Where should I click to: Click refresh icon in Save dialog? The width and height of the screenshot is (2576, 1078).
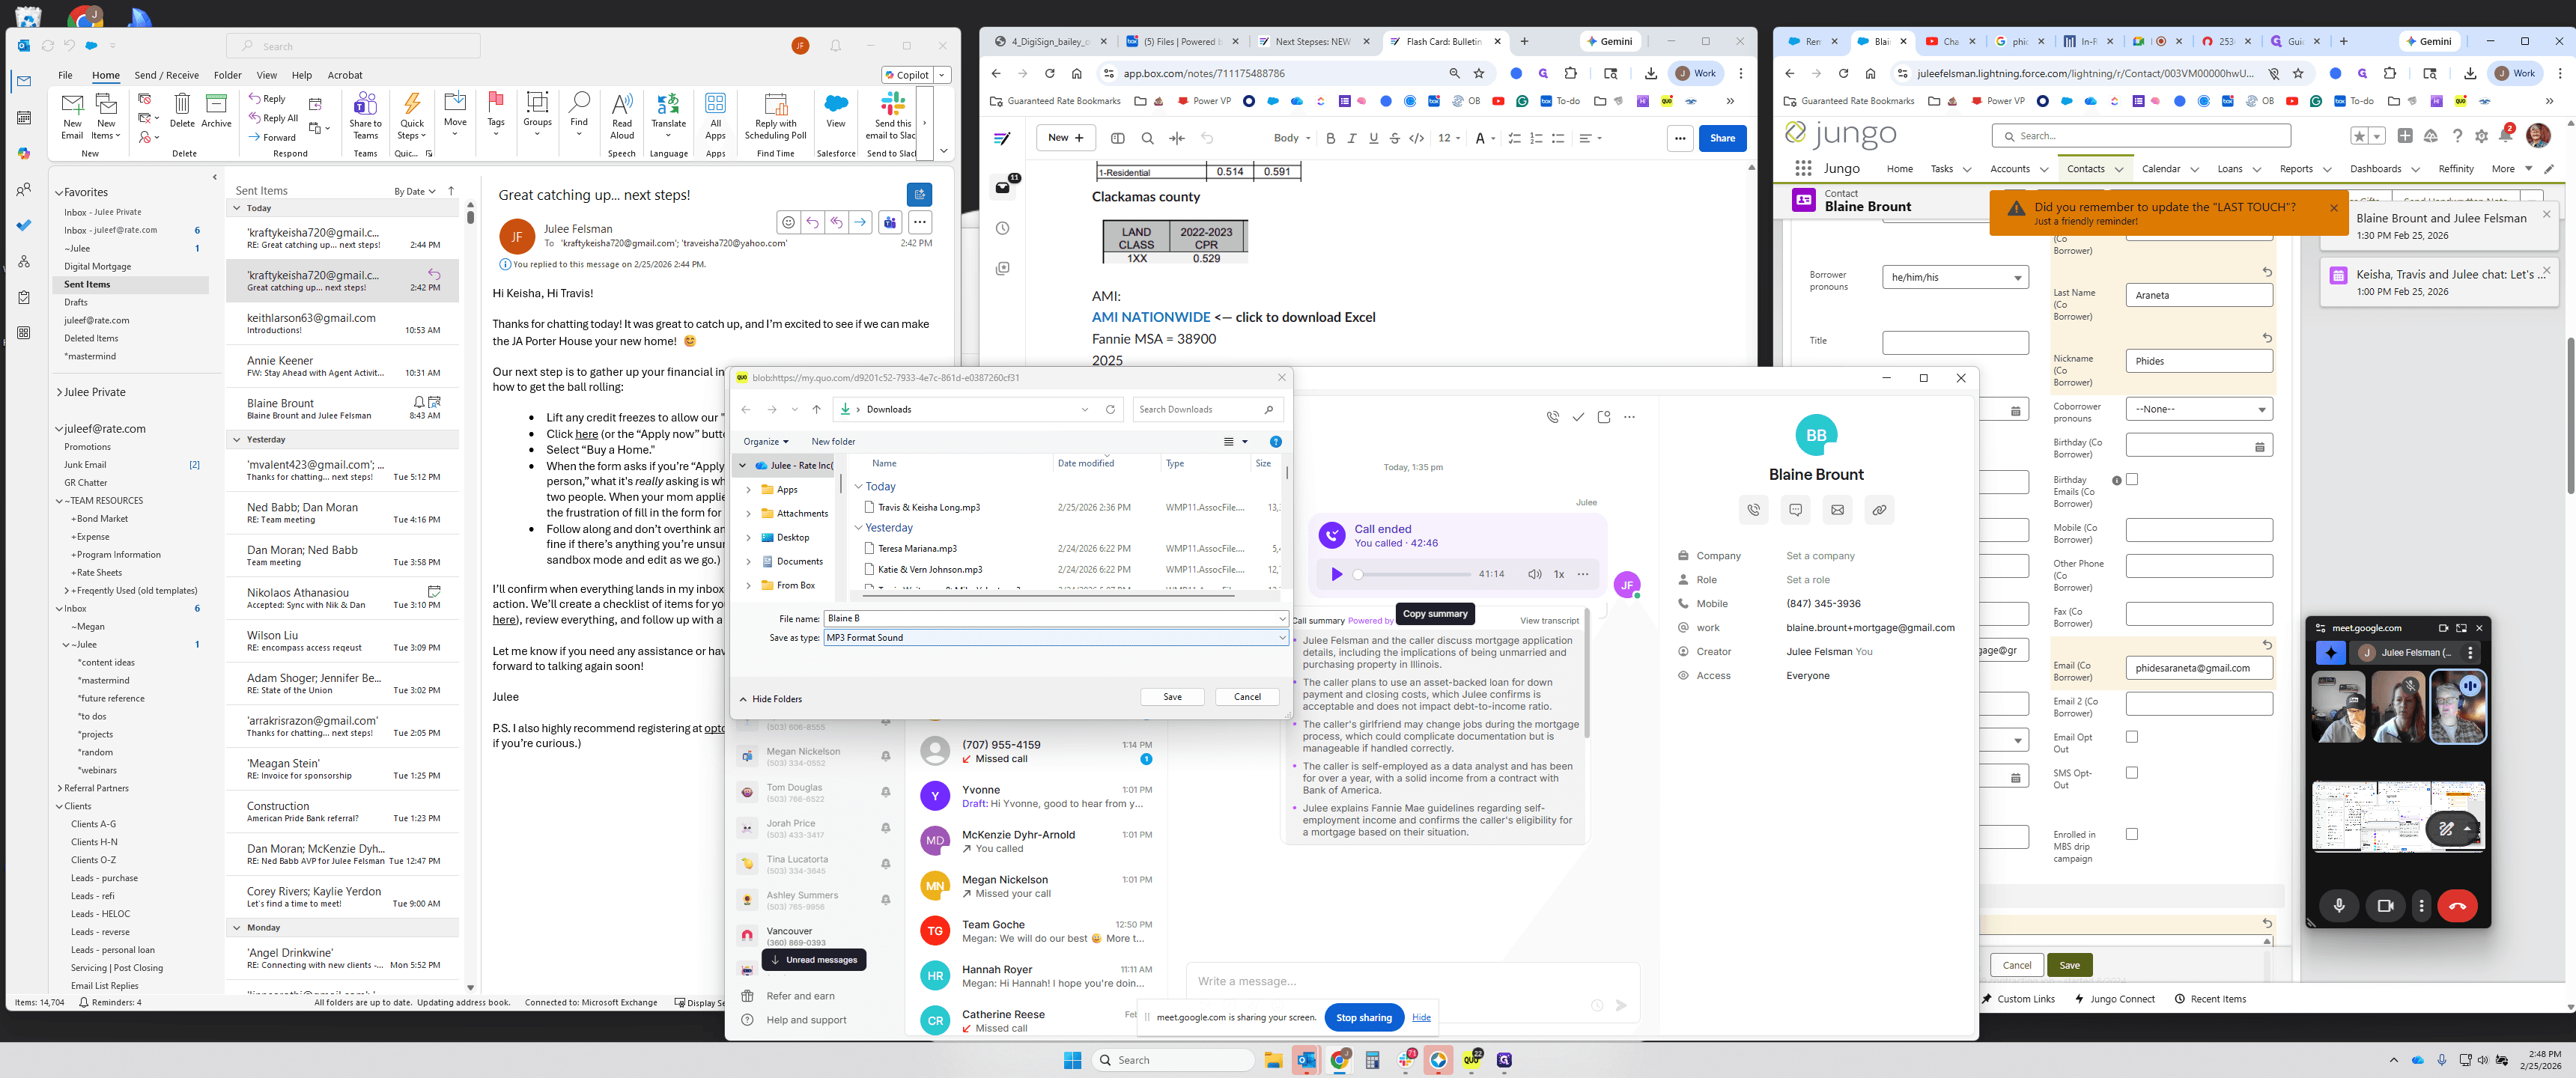pos(1110,409)
